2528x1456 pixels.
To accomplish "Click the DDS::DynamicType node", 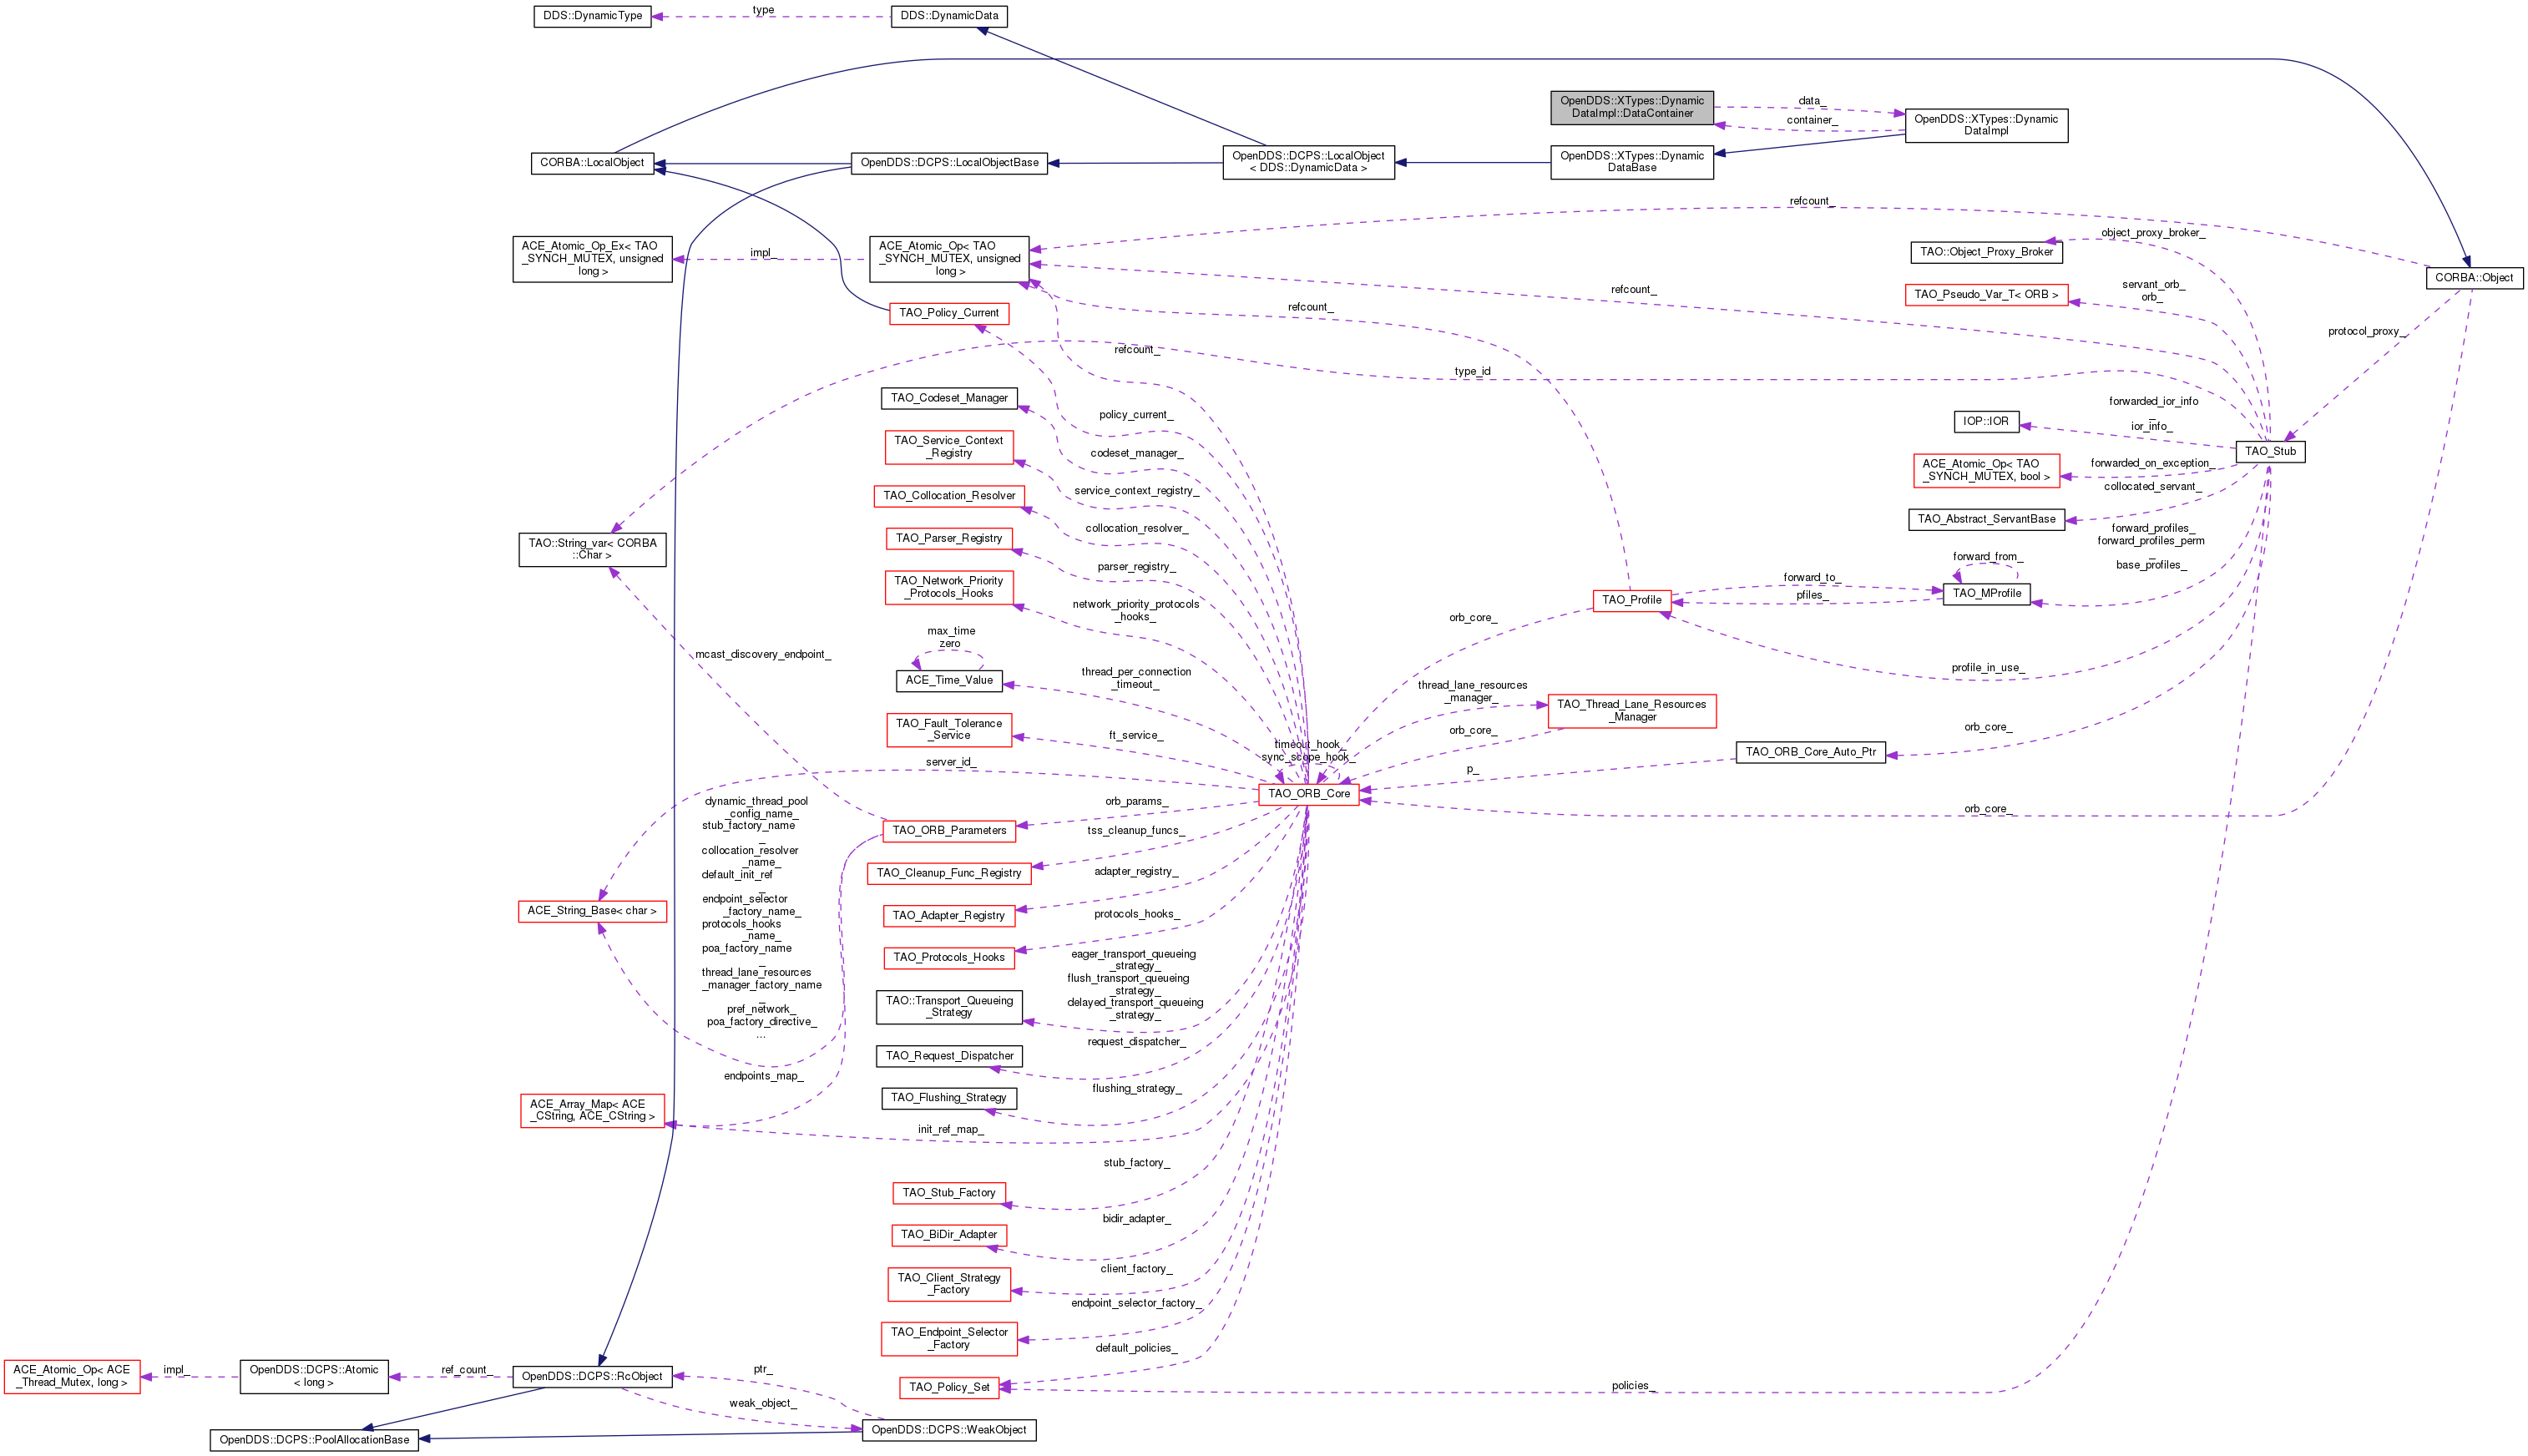I will click(592, 16).
